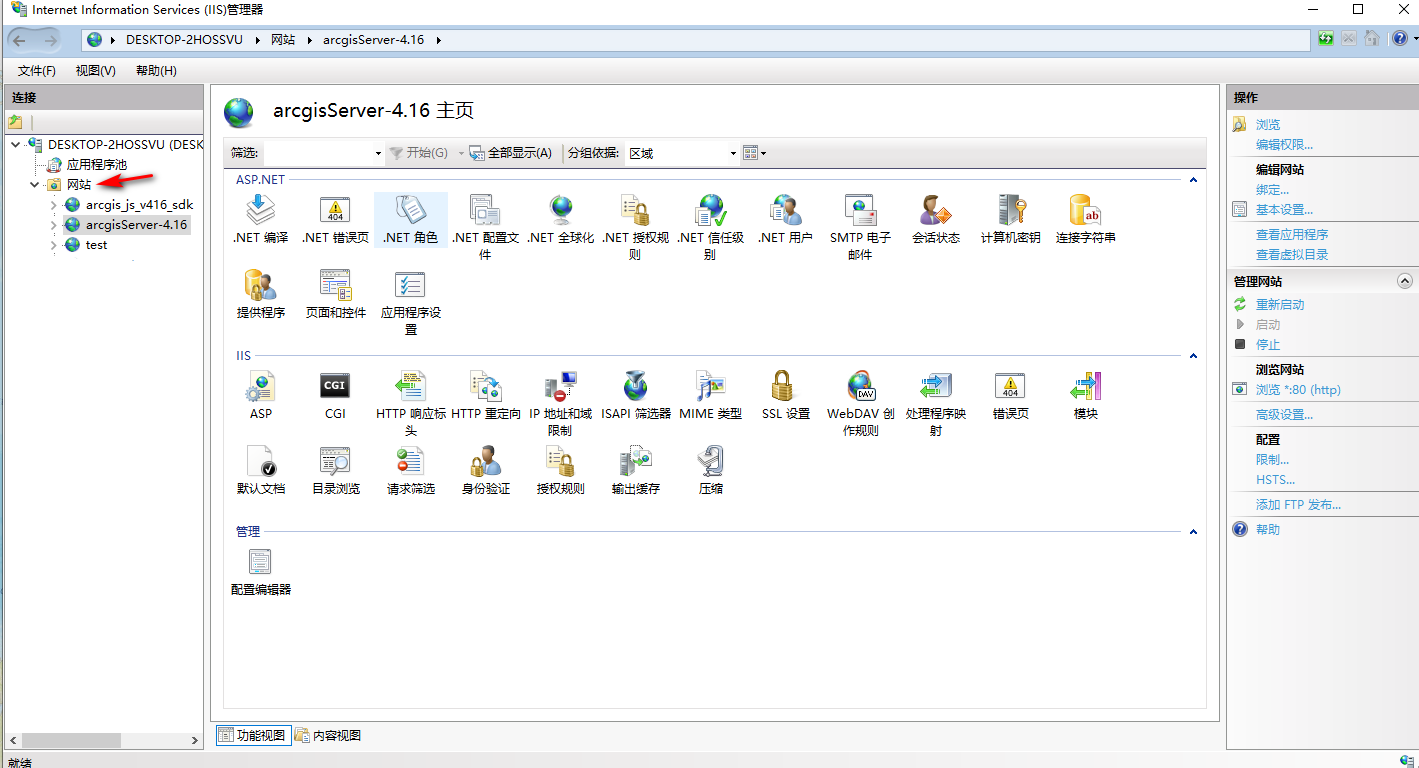This screenshot has width=1419, height=768.
Task: Collapse the 管理网站 actions section
Action: pos(1405,282)
